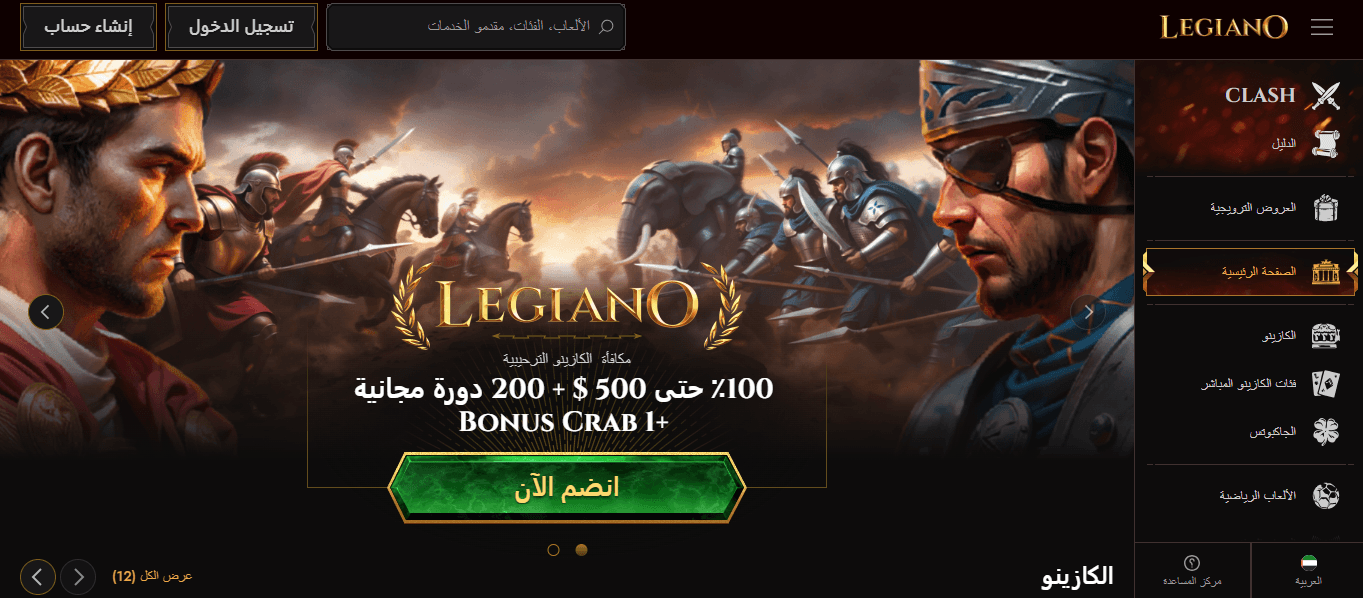Select the second carousel dot indicator
This screenshot has height=598, width=1363.
[582, 550]
